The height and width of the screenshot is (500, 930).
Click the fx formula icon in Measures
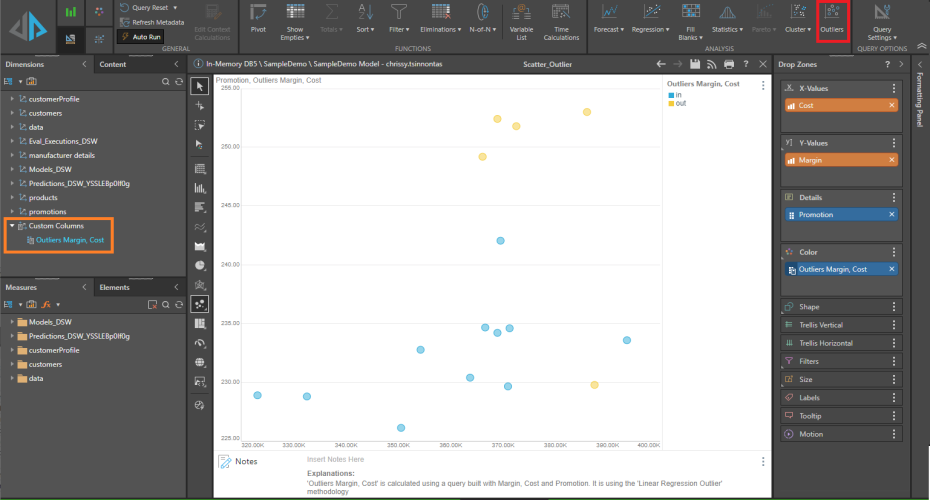45,303
